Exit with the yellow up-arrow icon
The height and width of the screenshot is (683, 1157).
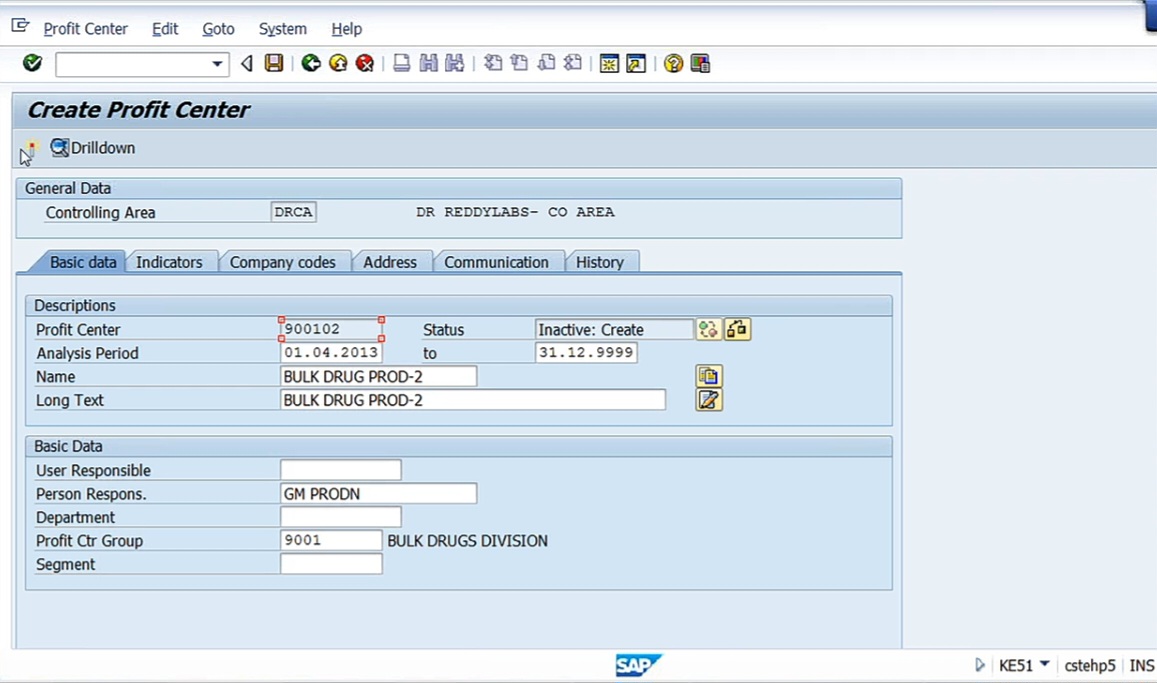pos(339,63)
